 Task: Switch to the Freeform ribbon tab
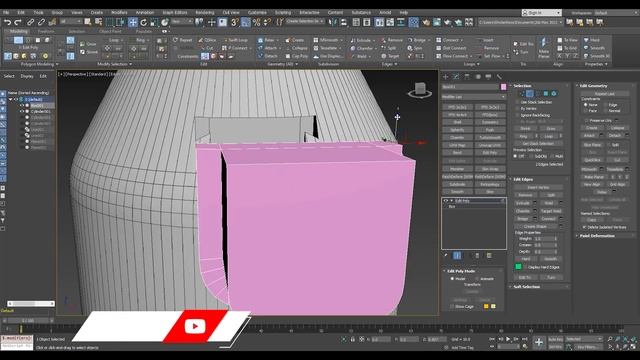pyautogui.click(x=46, y=31)
